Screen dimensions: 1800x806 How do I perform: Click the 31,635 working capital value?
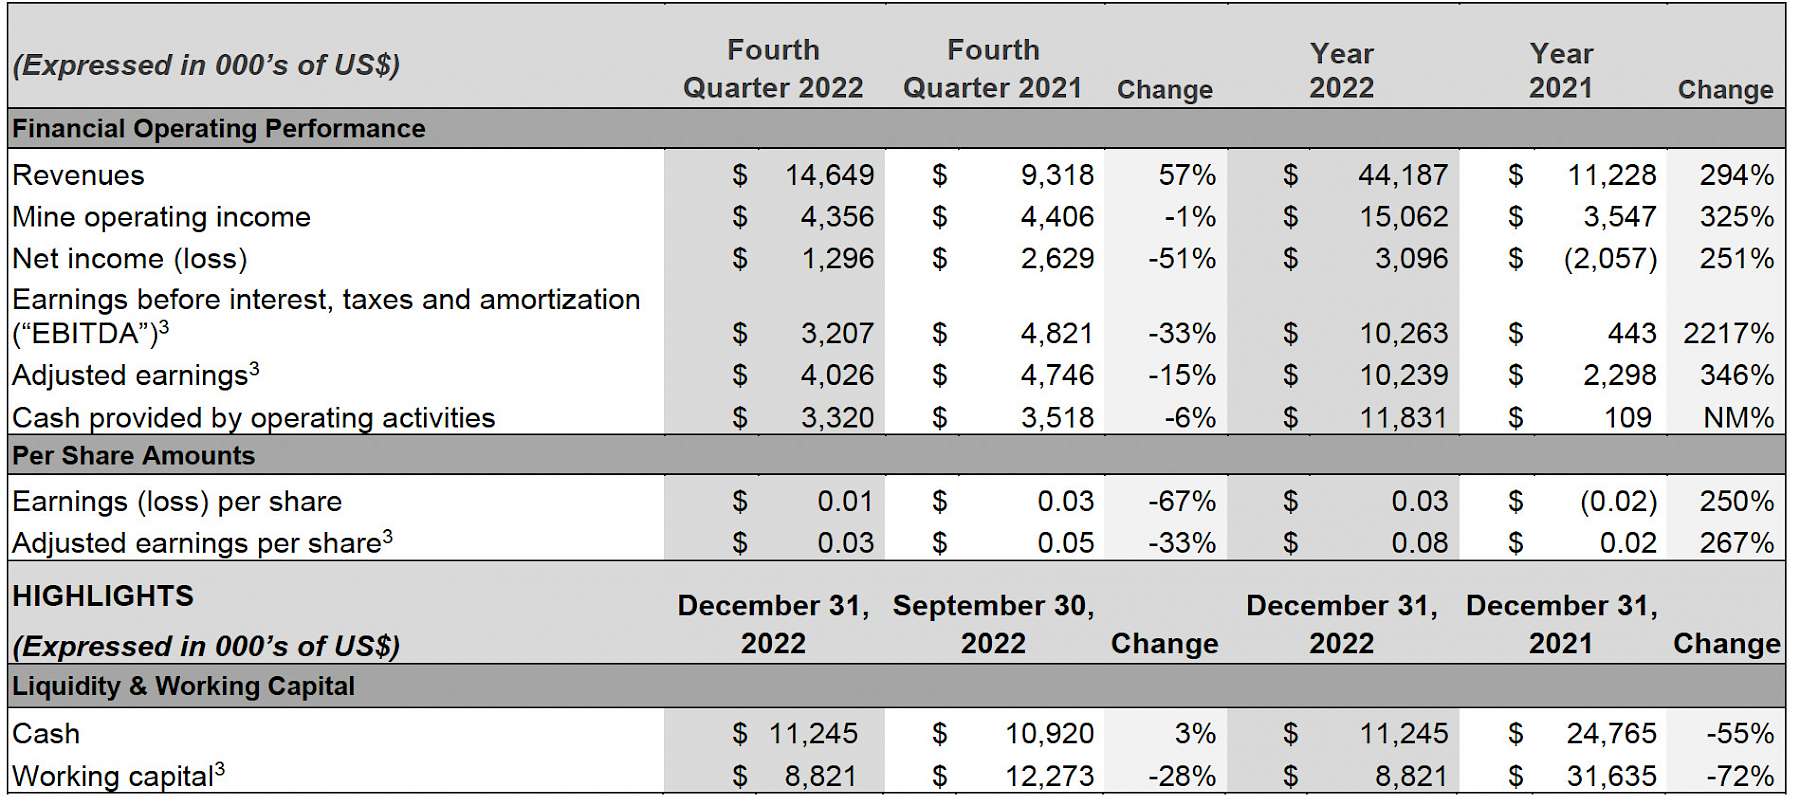point(1611,776)
